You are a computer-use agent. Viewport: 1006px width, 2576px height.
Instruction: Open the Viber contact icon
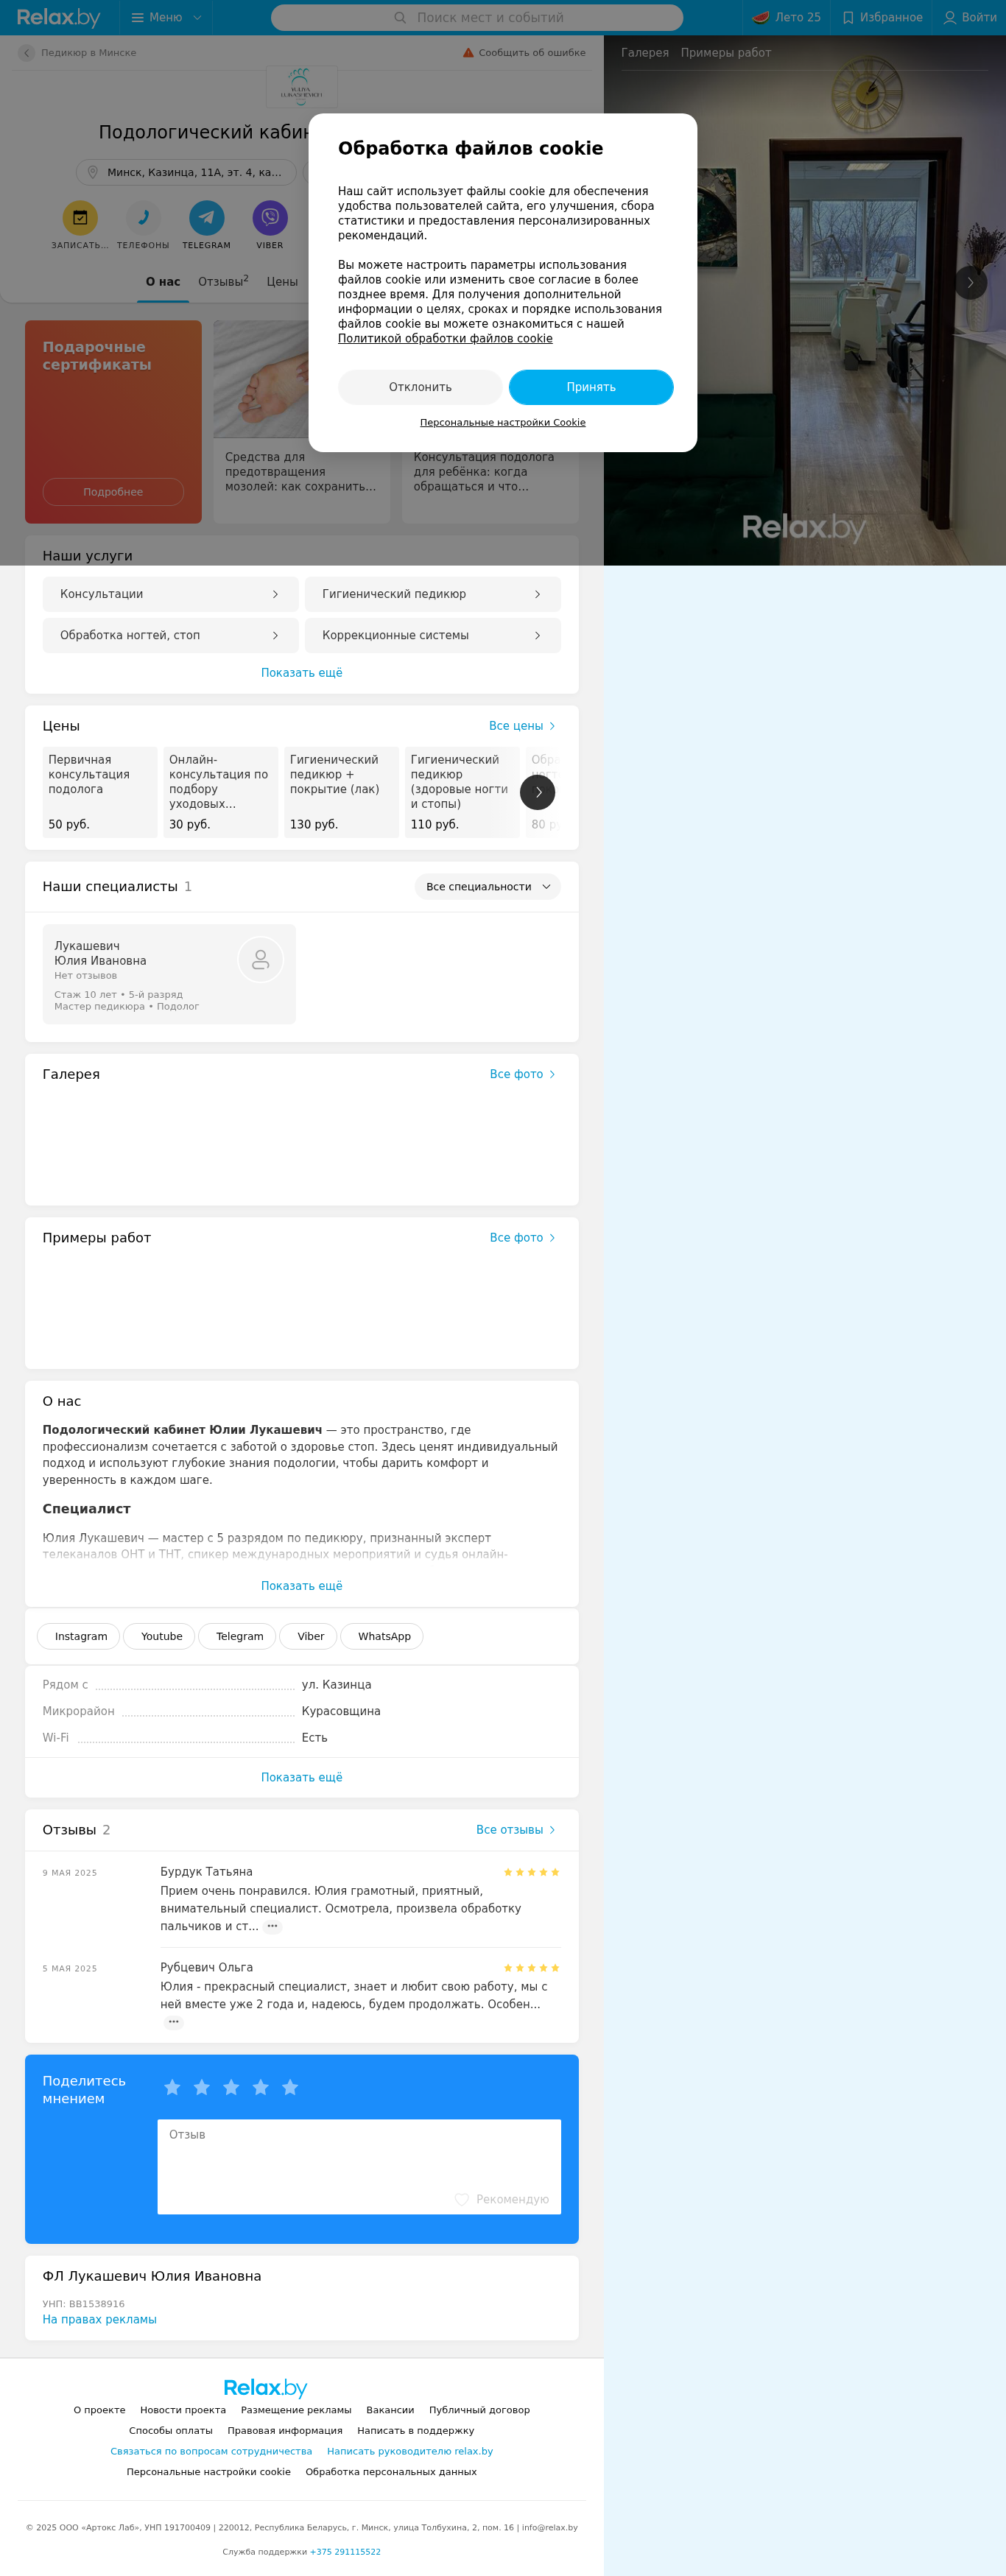[270, 218]
